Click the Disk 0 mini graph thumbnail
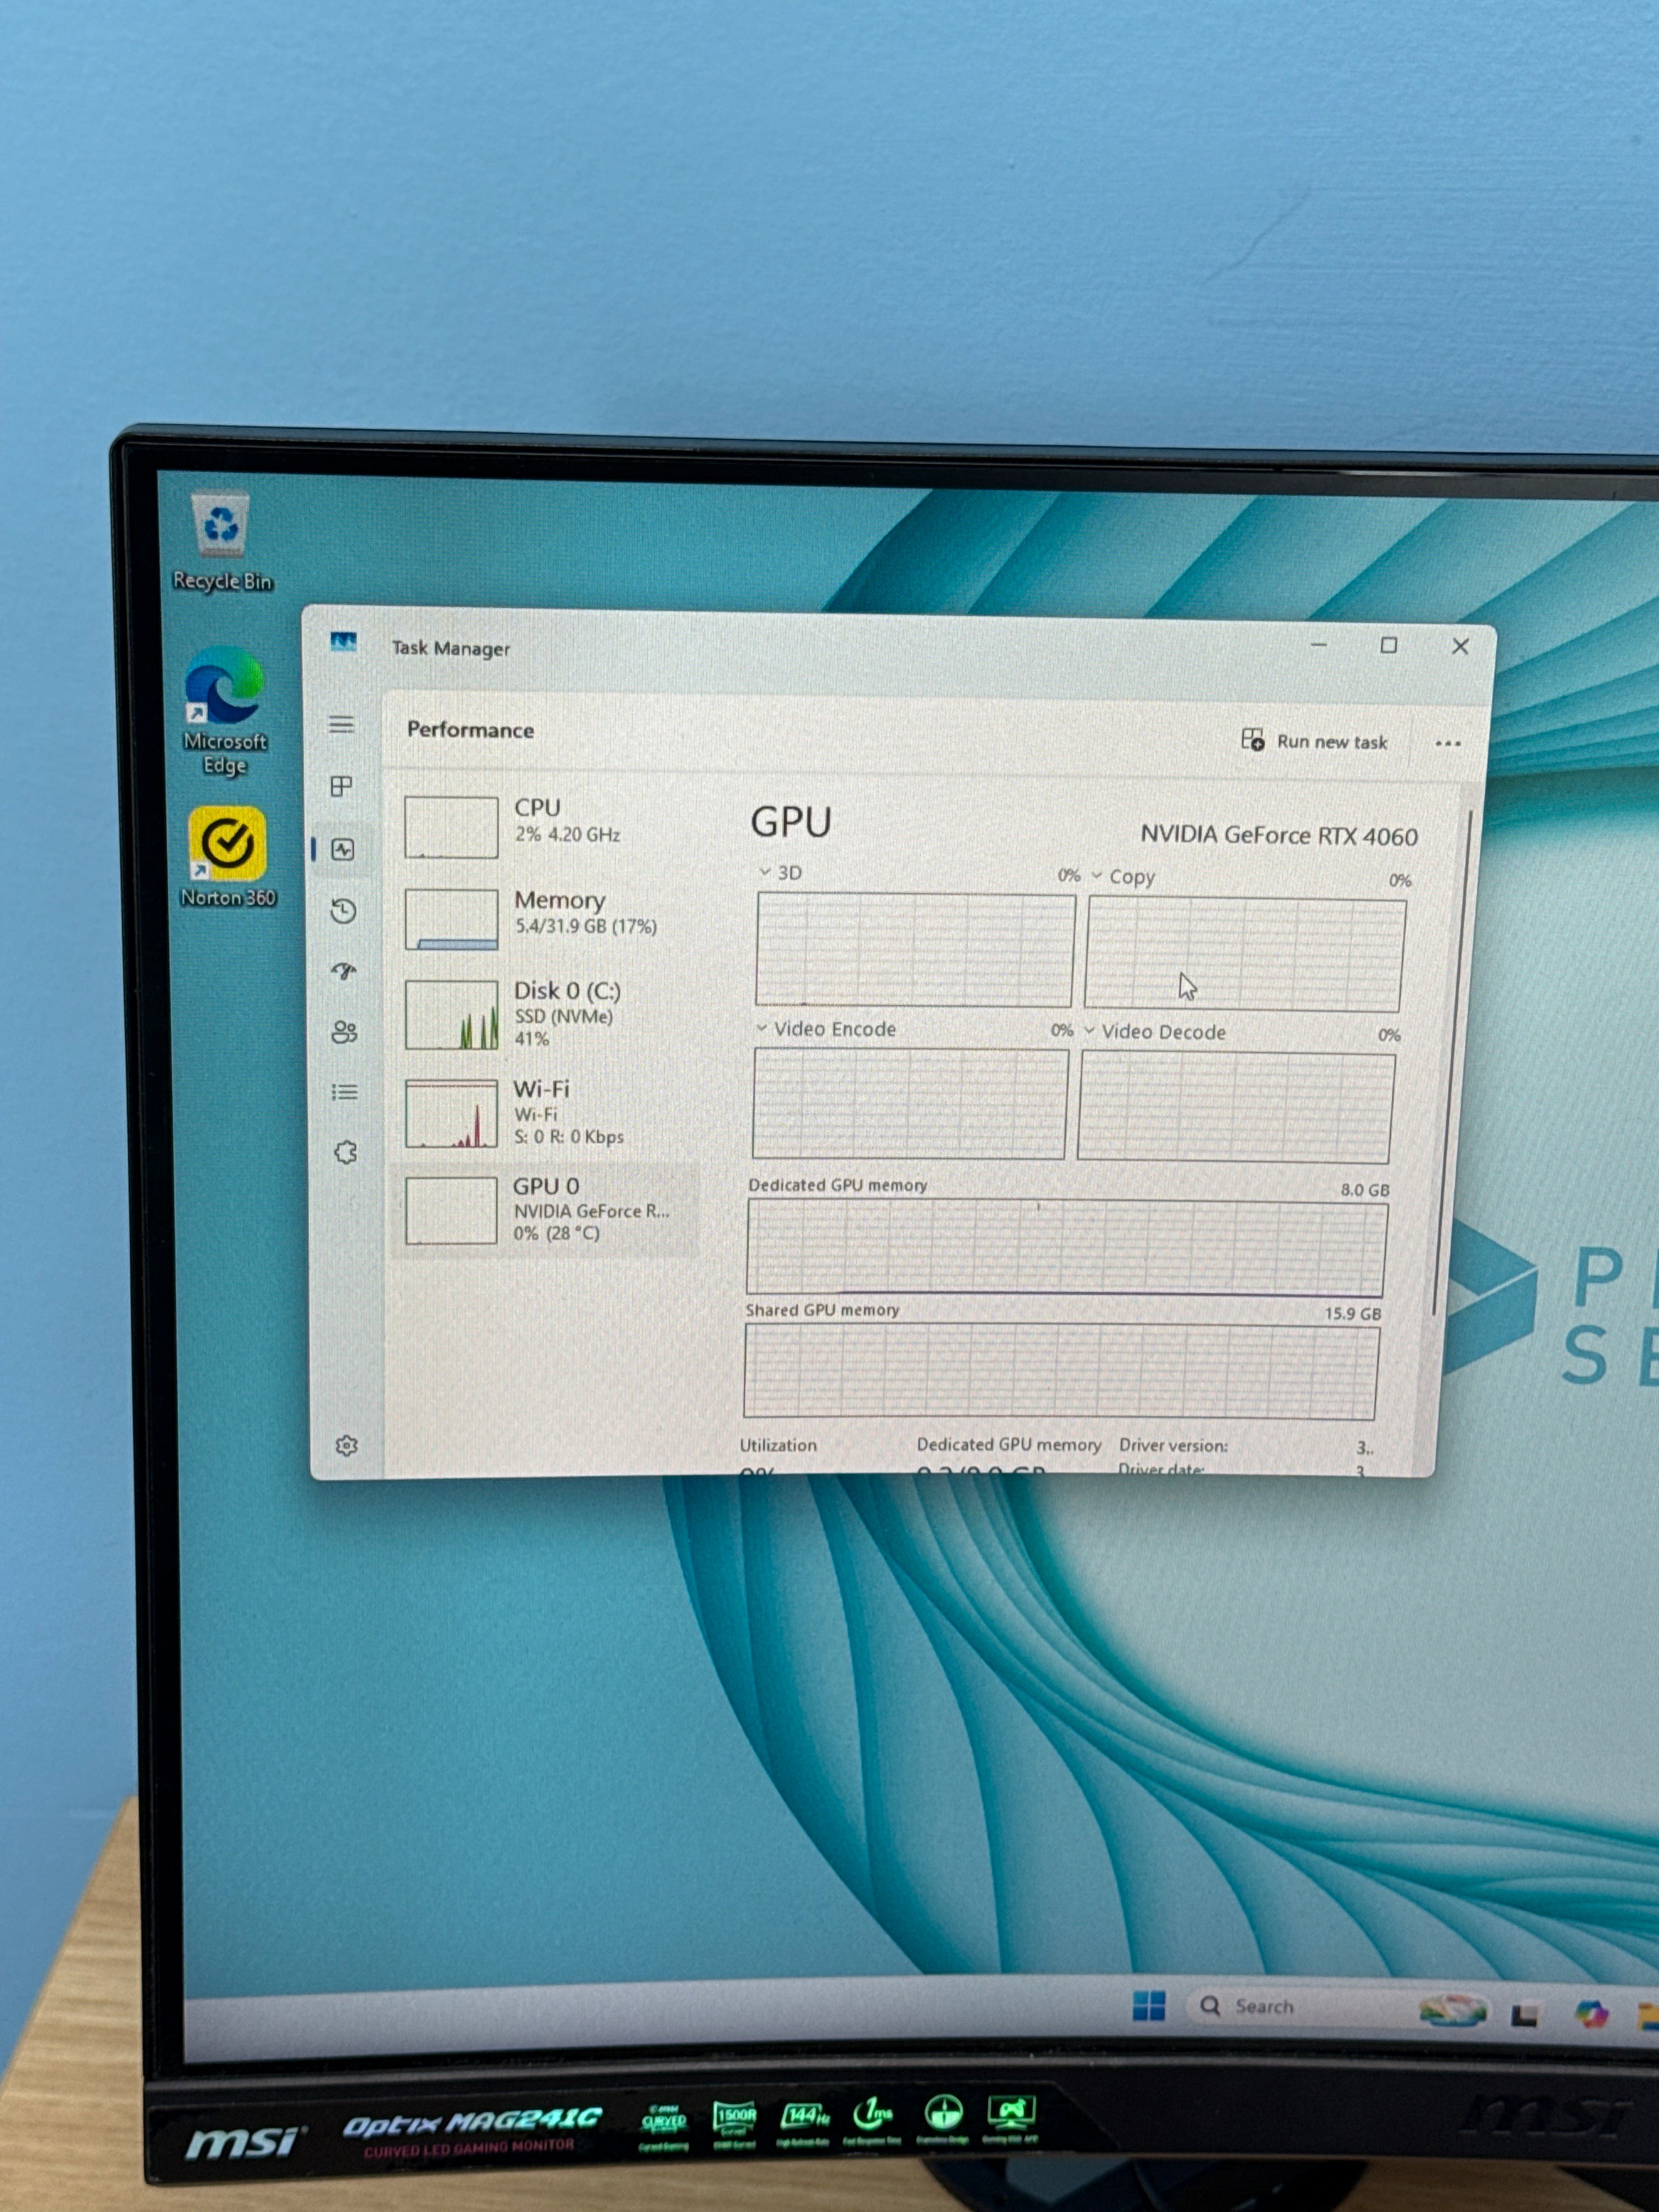 click(451, 1014)
